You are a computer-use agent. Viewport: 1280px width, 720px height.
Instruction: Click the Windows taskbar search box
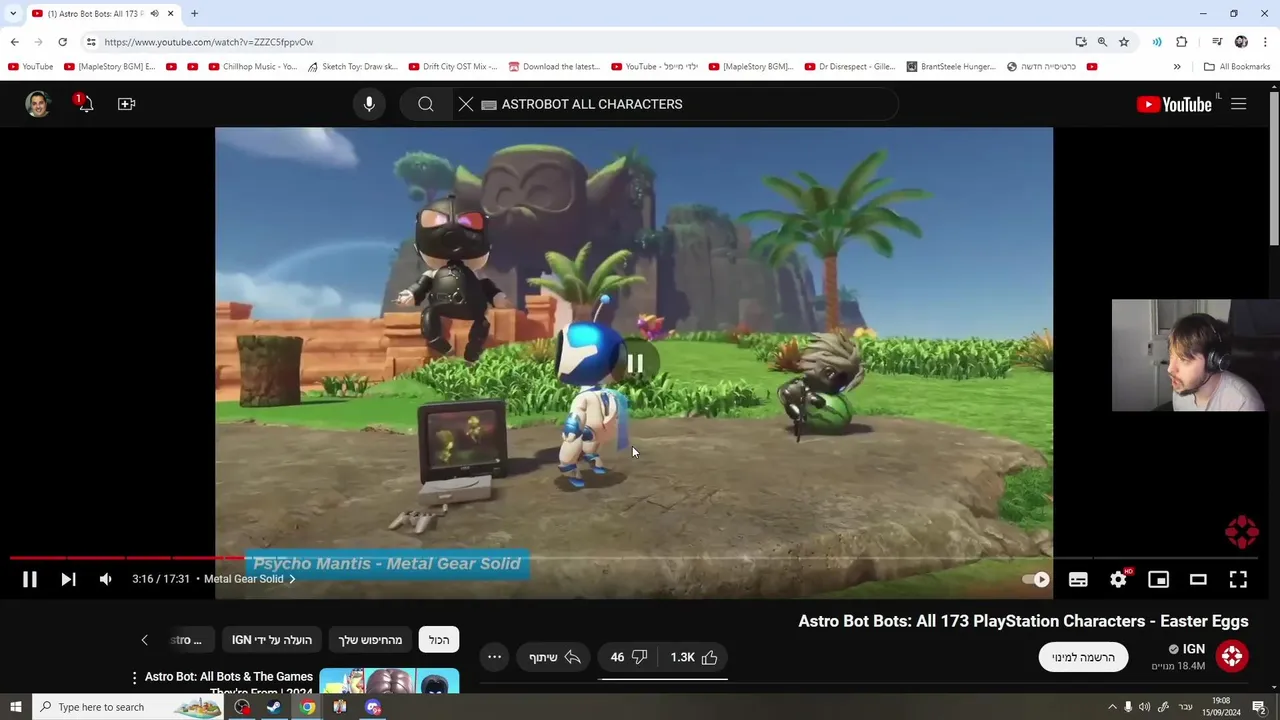click(x=127, y=707)
